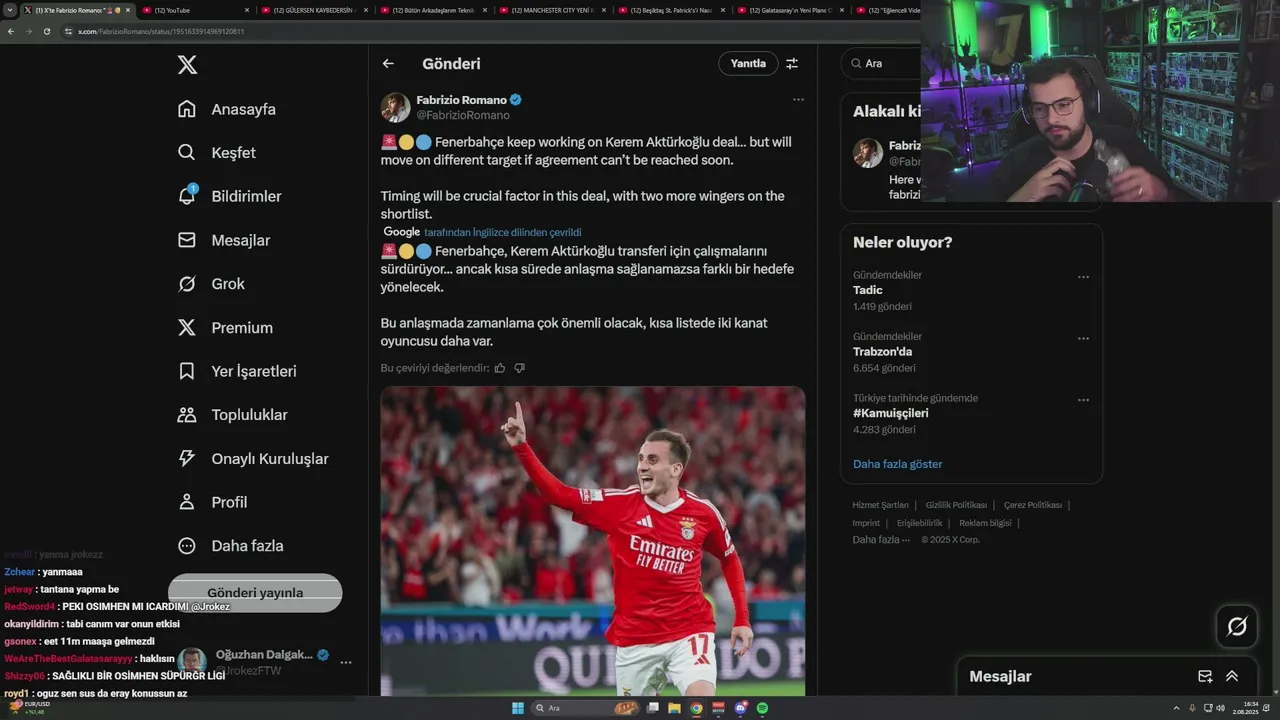
Task: Reload page with browser refresh button
Action: click(46, 31)
